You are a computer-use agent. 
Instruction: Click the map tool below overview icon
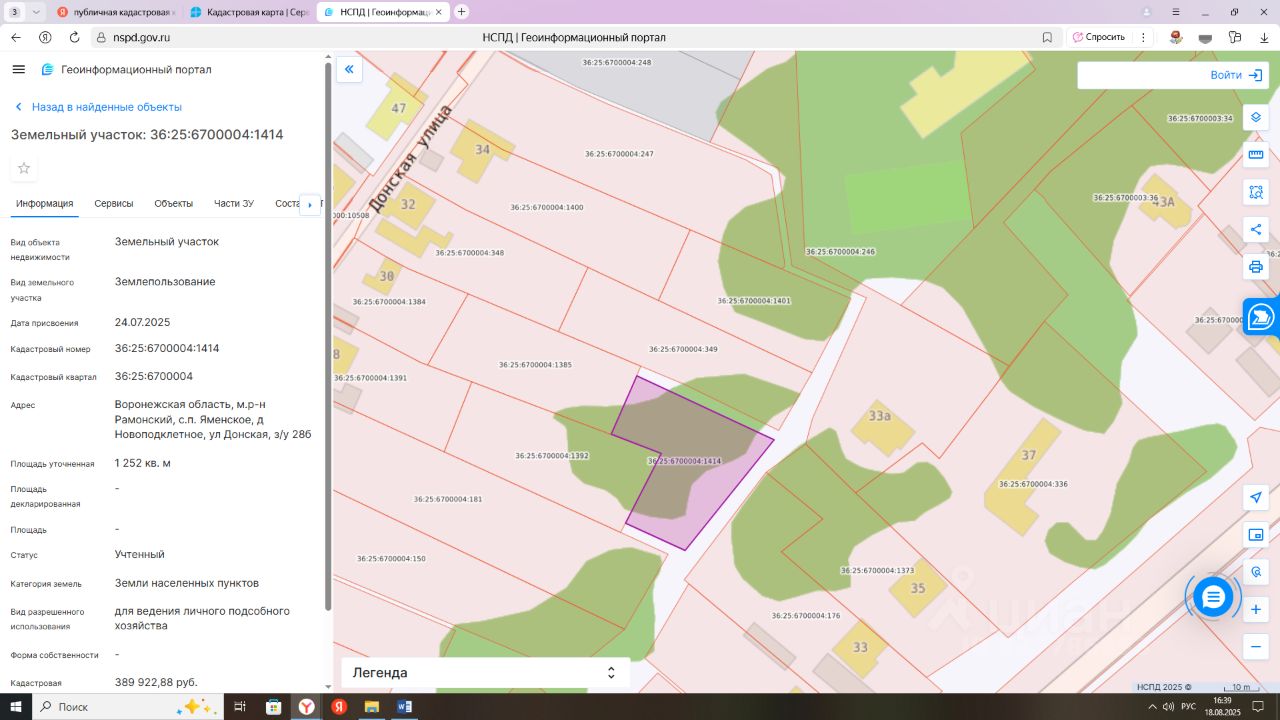pyautogui.click(x=1256, y=572)
